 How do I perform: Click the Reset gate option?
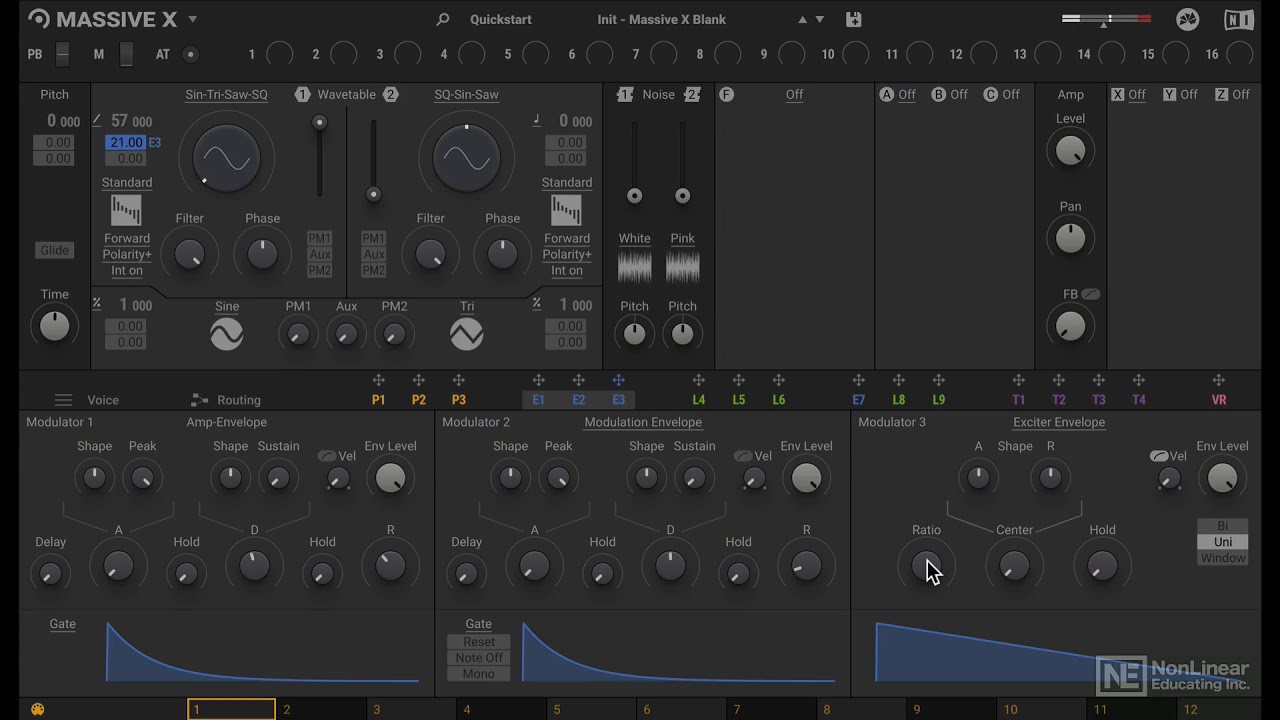pyautogui.click(x=478, y=642)
